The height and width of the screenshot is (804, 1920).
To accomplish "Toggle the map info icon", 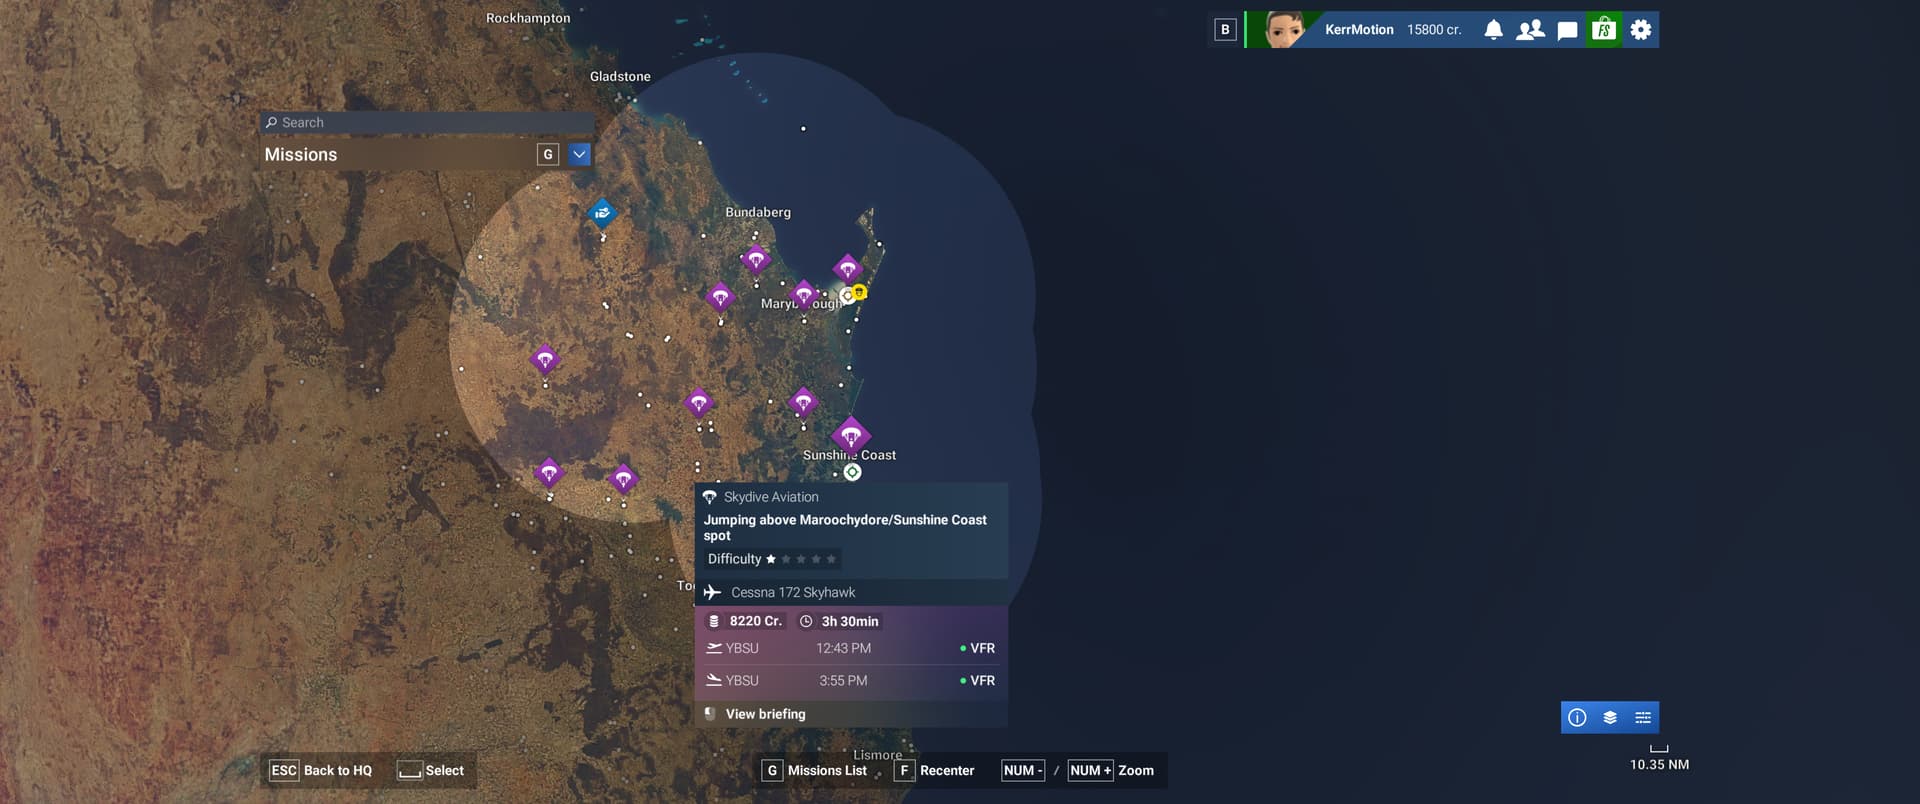I will click(x=1577, y=717).
